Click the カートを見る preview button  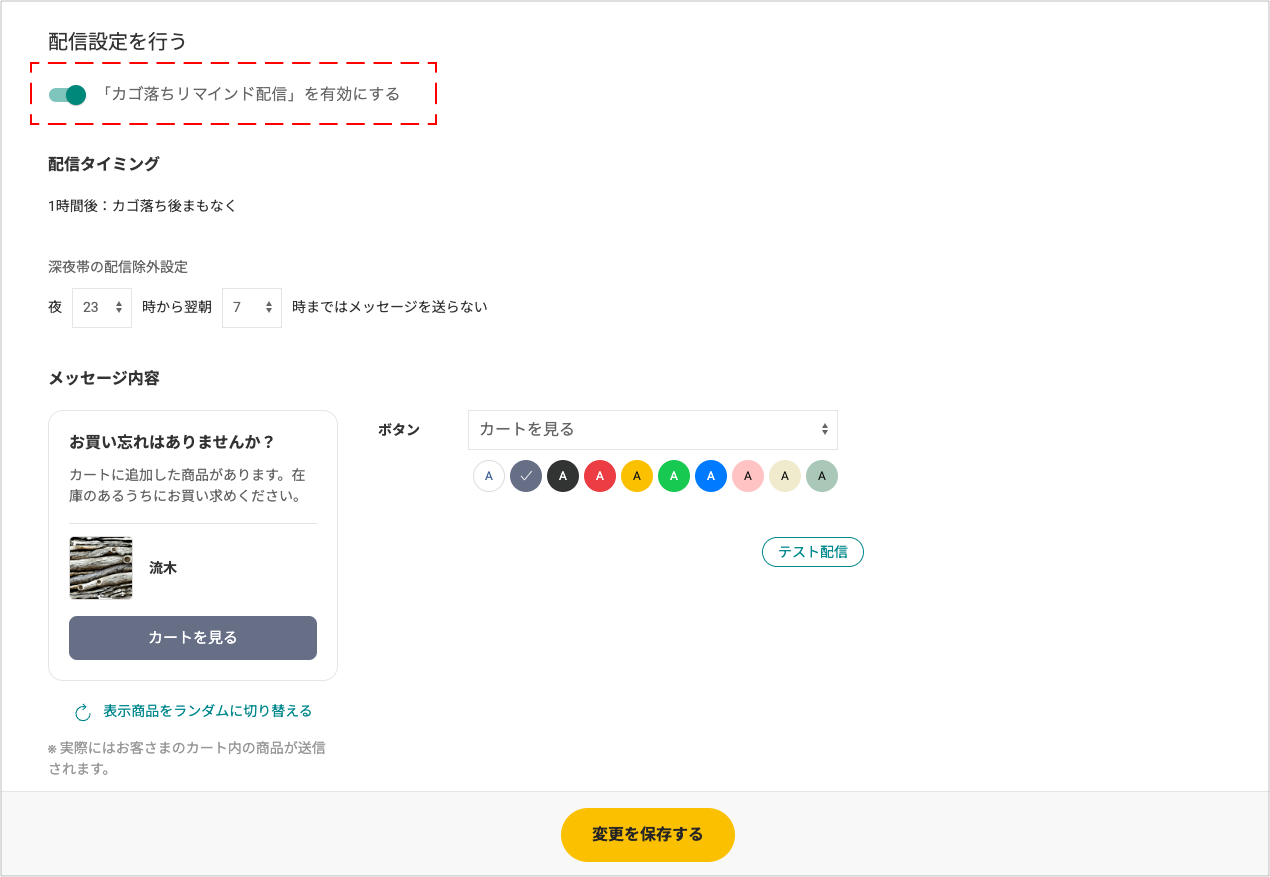(193, 638)
